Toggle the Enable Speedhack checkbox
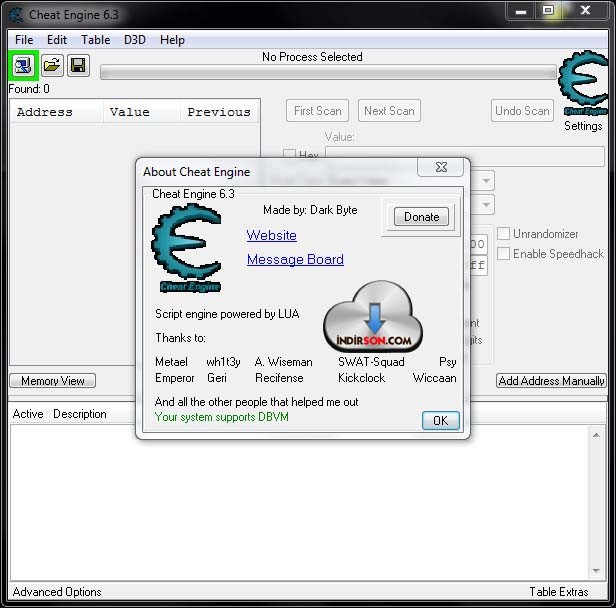The width and height of the screenshot is (616, 608). (x=503, y=253)
